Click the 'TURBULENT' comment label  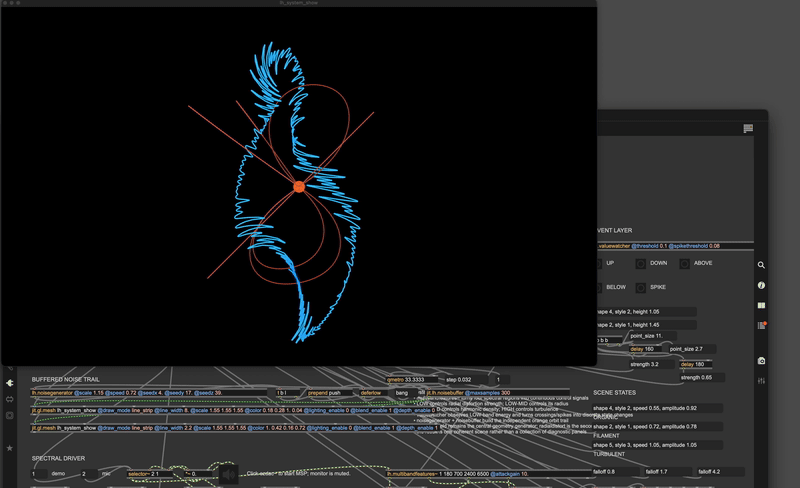point(609,454)
